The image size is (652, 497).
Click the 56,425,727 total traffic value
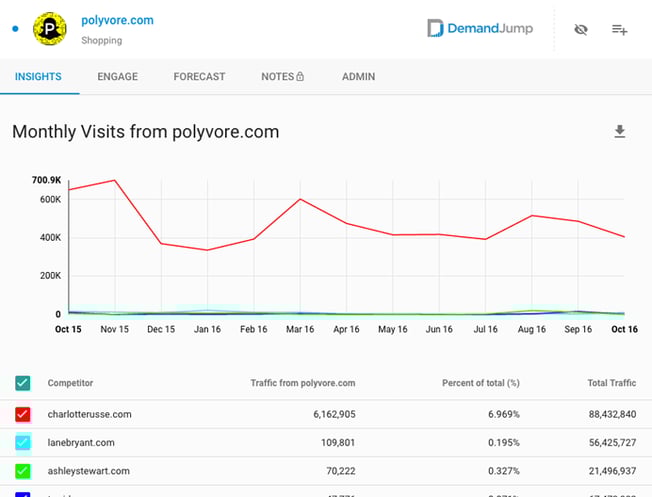coord(612,443)
